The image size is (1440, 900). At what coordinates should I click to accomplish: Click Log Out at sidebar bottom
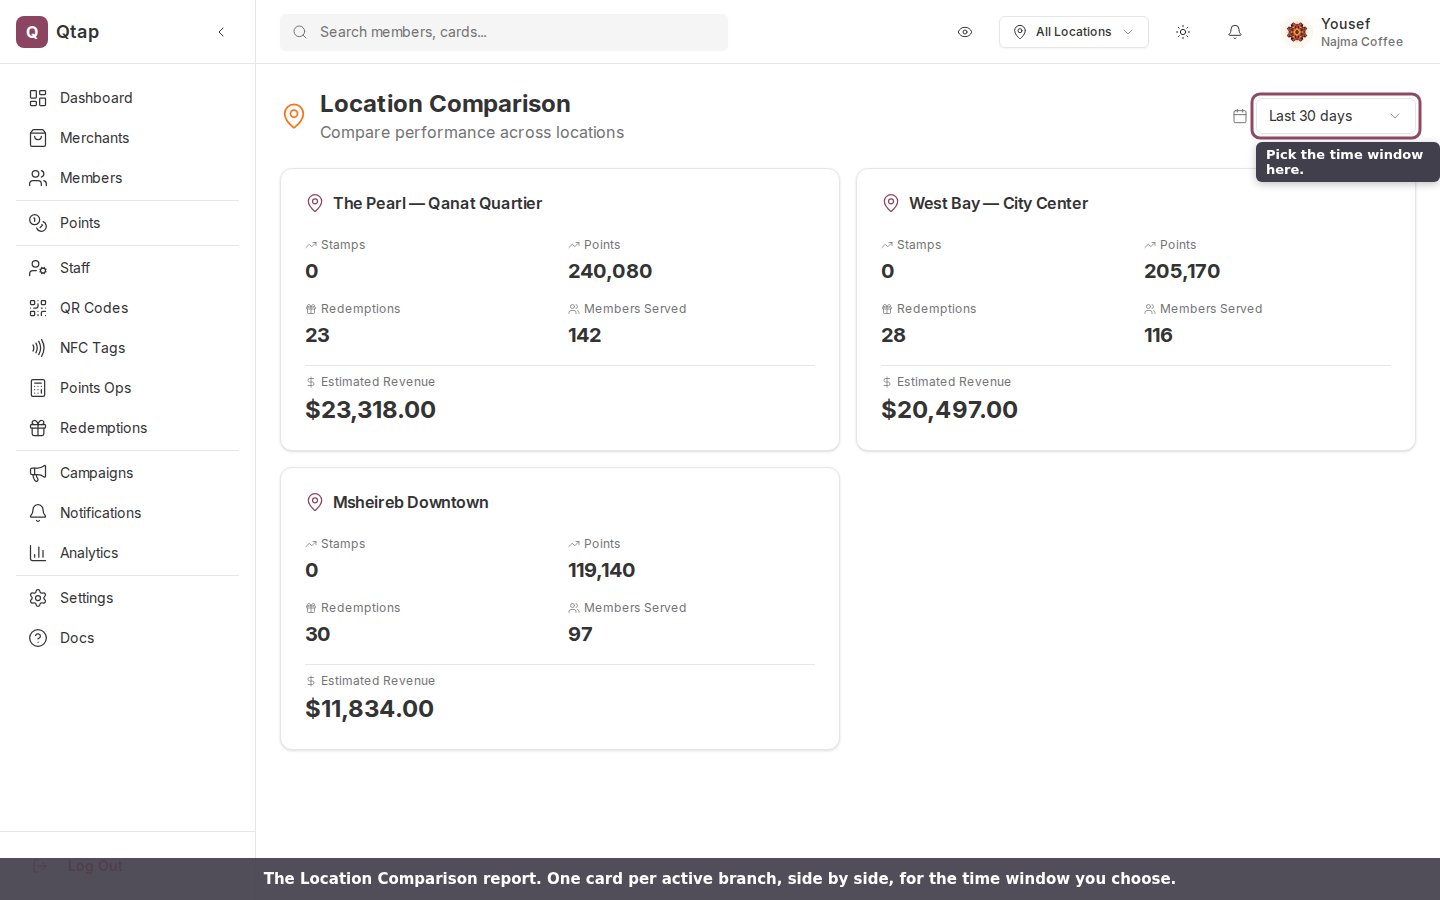pos(95,866)
